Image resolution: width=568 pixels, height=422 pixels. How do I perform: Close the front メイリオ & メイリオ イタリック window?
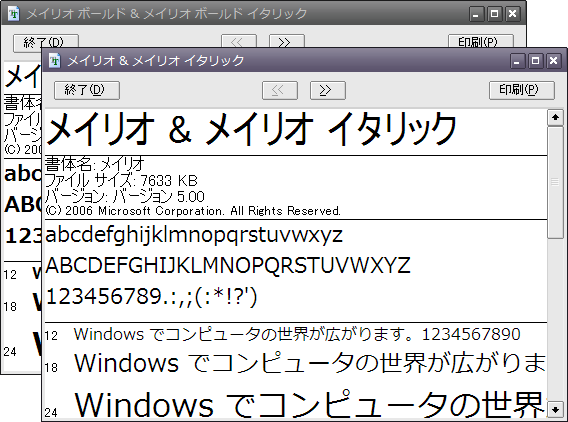[554, 61]
